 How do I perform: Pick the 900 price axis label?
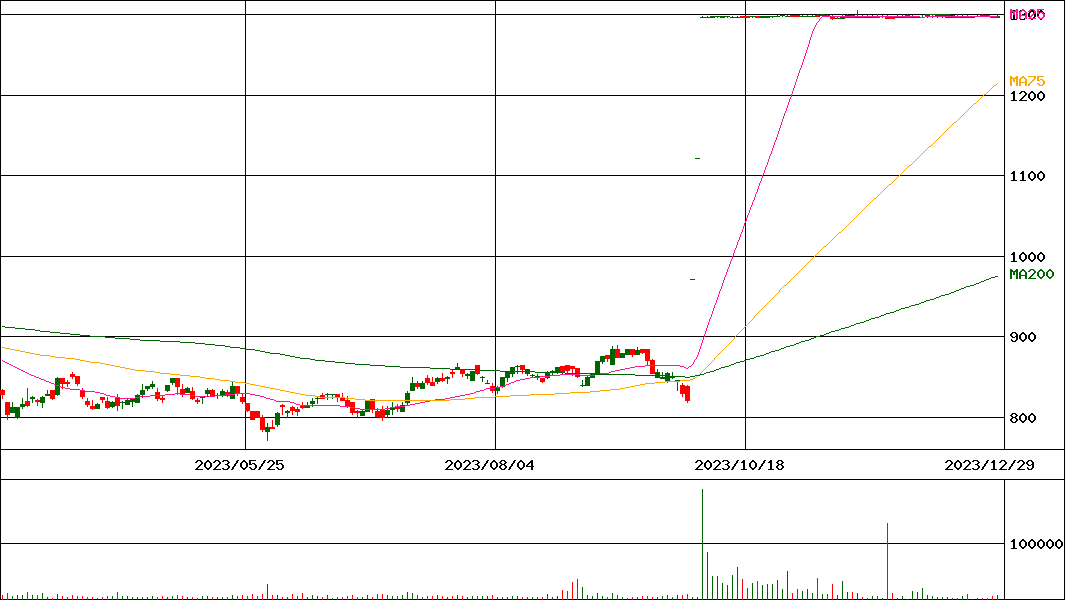coord(1022,337)
